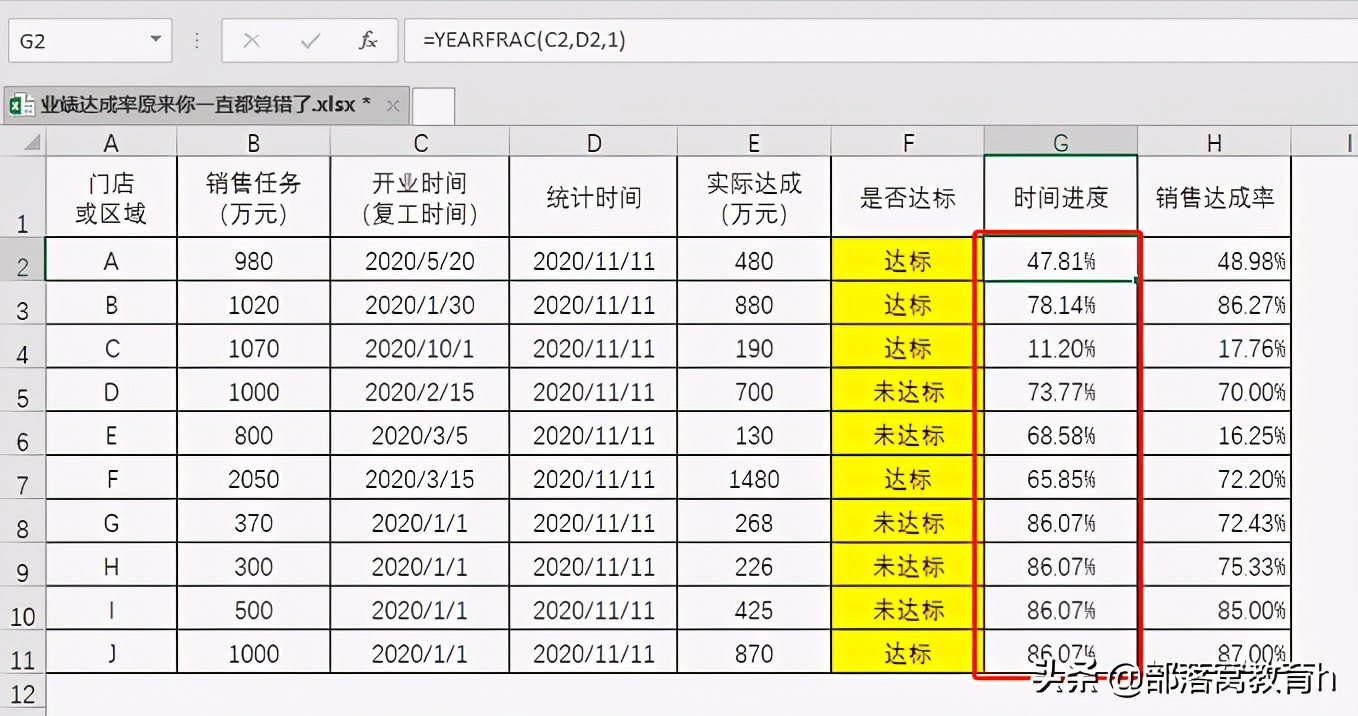The image size is (1358, 716).
Task: Open the formula bar options dots
Action: click(197, 41)
